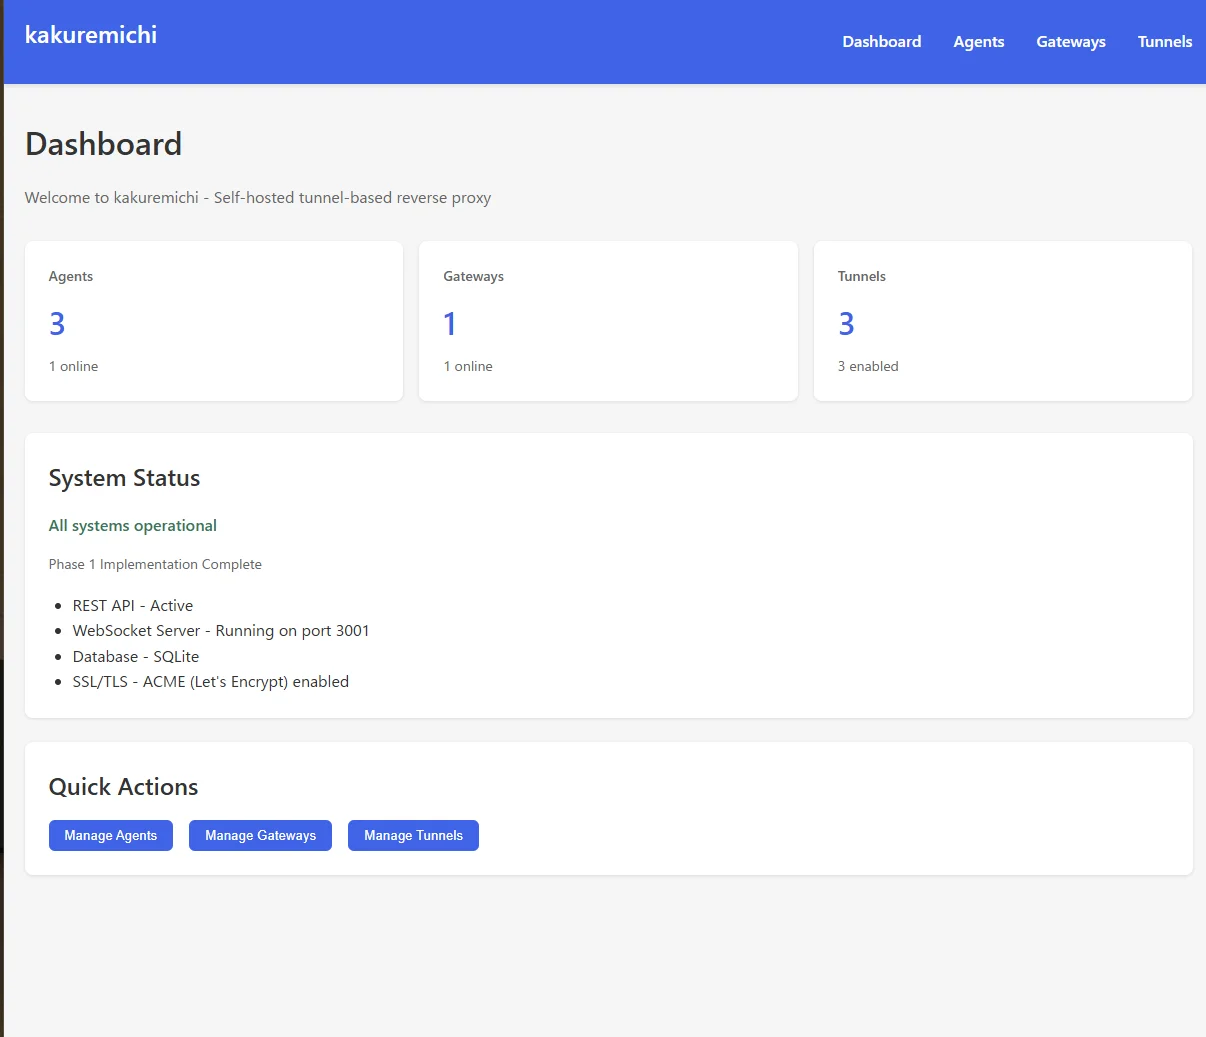Viewport: 1206px width, 1037px height.
Task: Click the Agents count number in stats card
Action: (57, 324)
